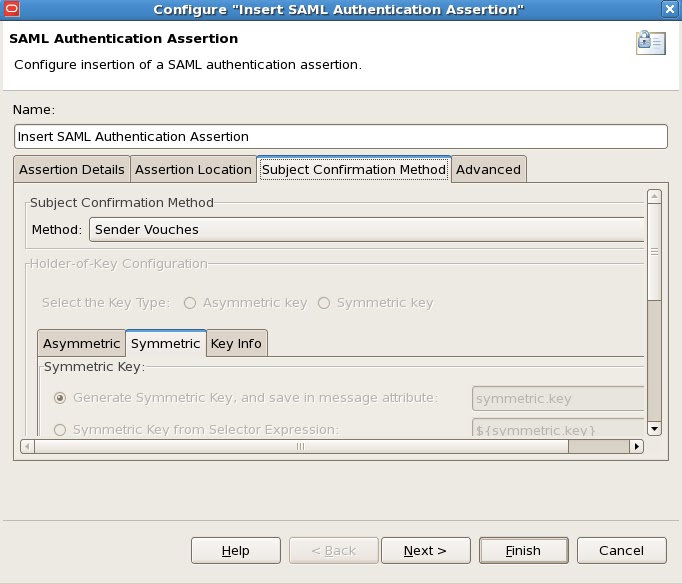Viewport: 682px width, 584px height.
Task: Choose Symmetric Key from Selector Expression
Action: (60, 430)
